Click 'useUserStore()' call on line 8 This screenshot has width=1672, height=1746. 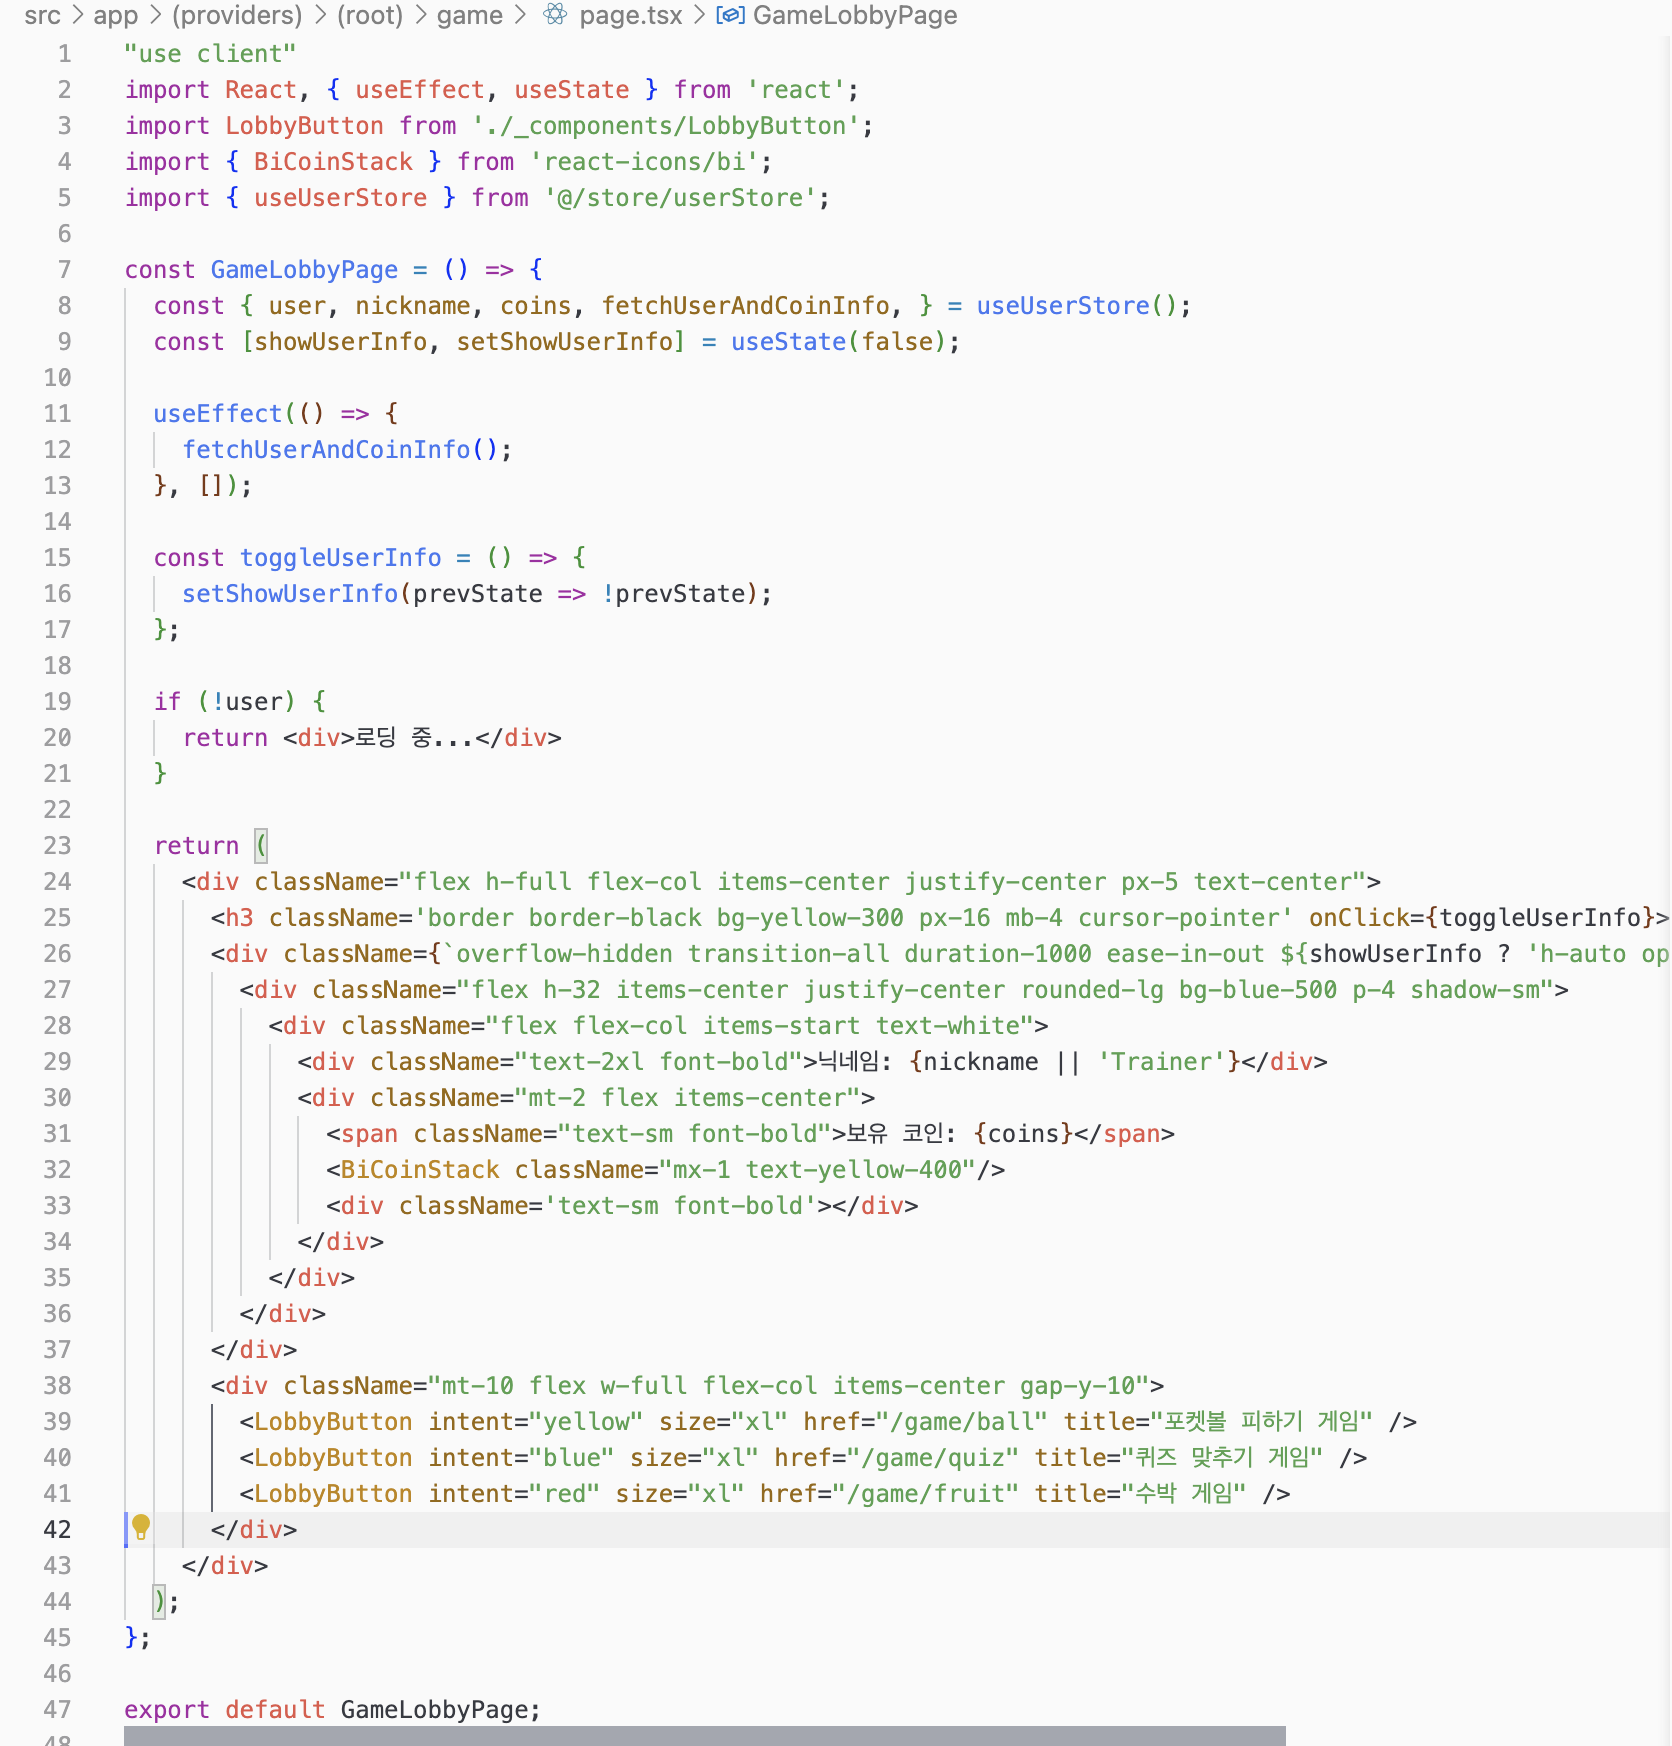[1077, 306]
